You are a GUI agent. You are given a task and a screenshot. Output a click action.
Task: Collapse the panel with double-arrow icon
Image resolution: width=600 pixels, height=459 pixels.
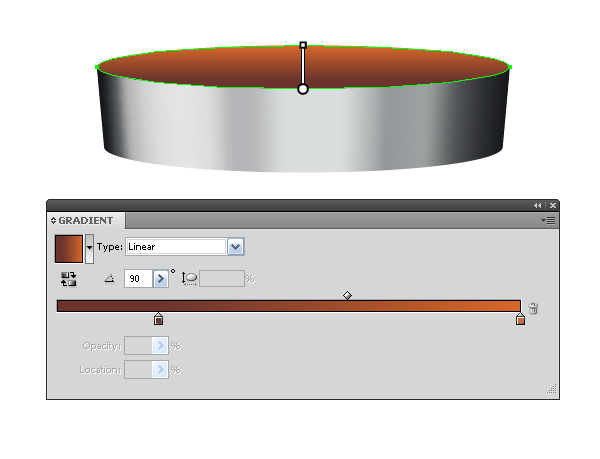coord(538,206)
